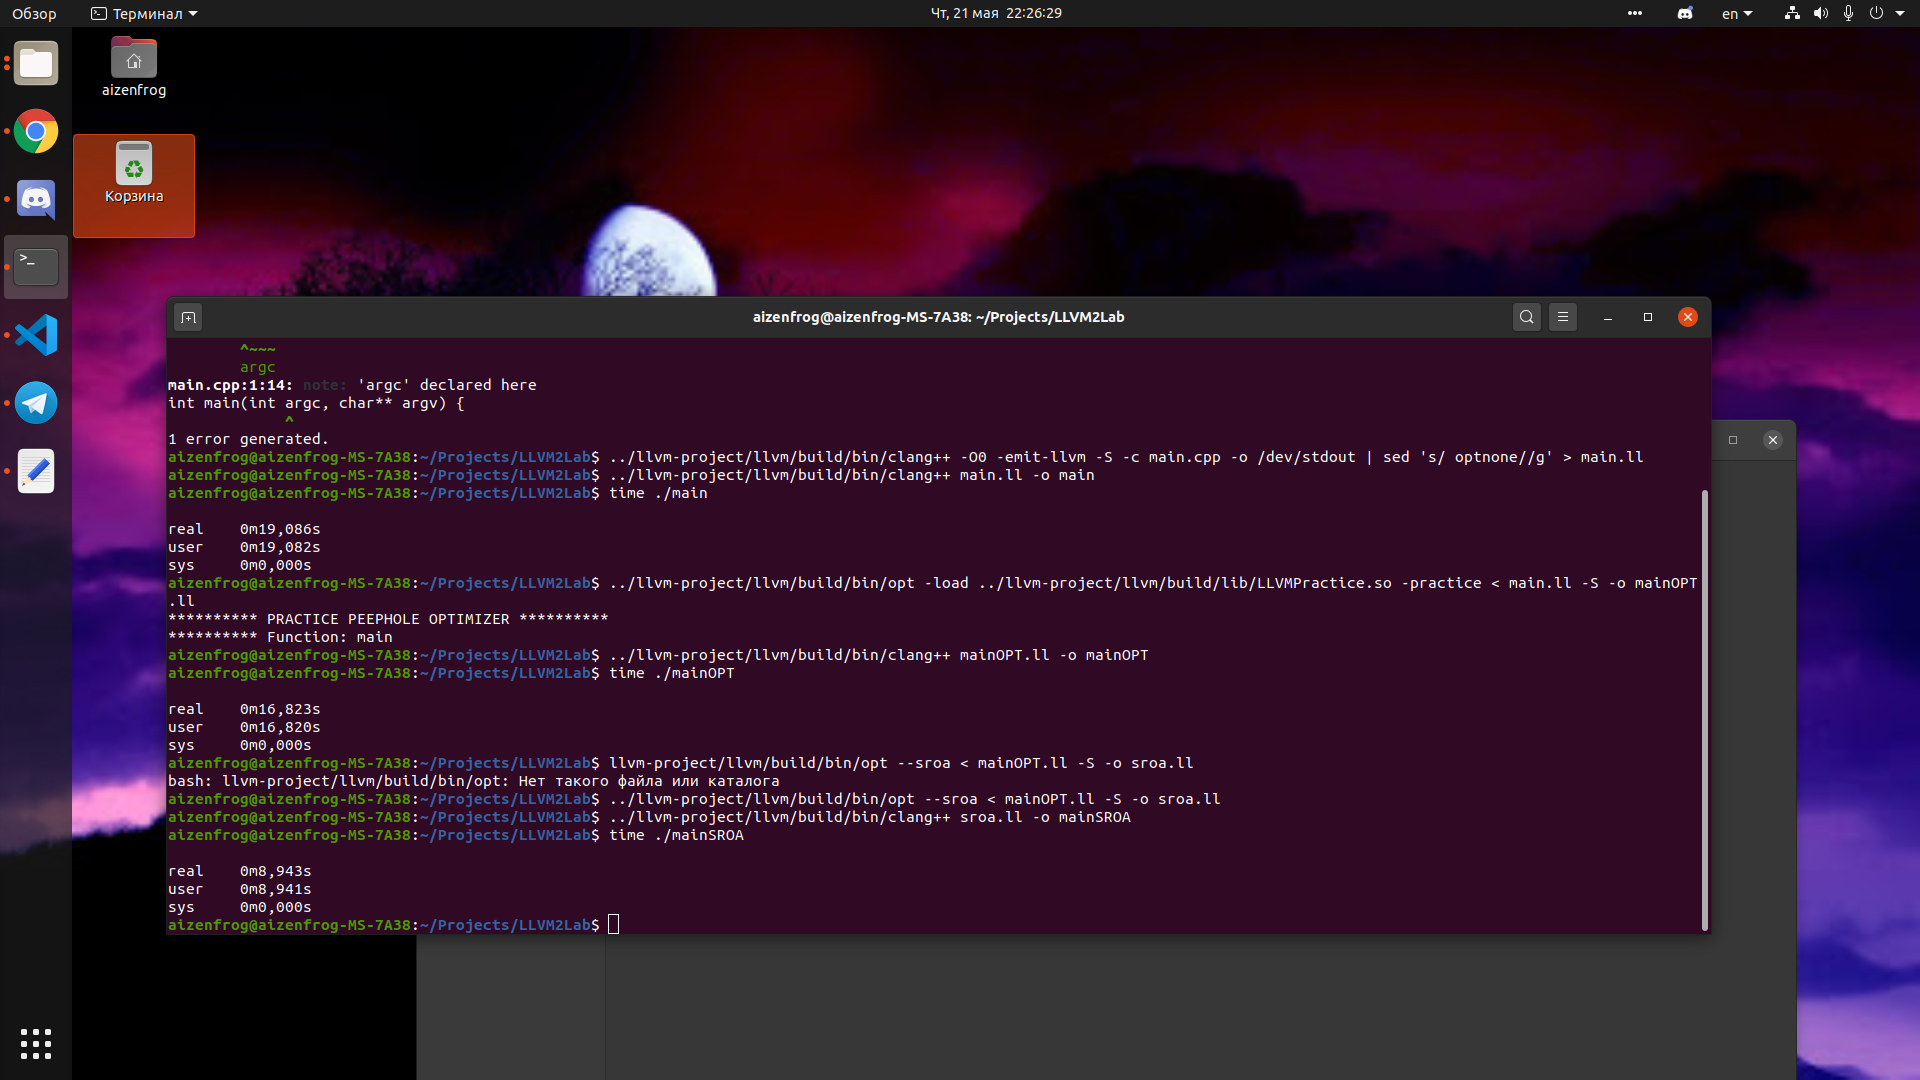Show applications grid button
This screenshot has width=1920, height=1080.
[36, 1043]
